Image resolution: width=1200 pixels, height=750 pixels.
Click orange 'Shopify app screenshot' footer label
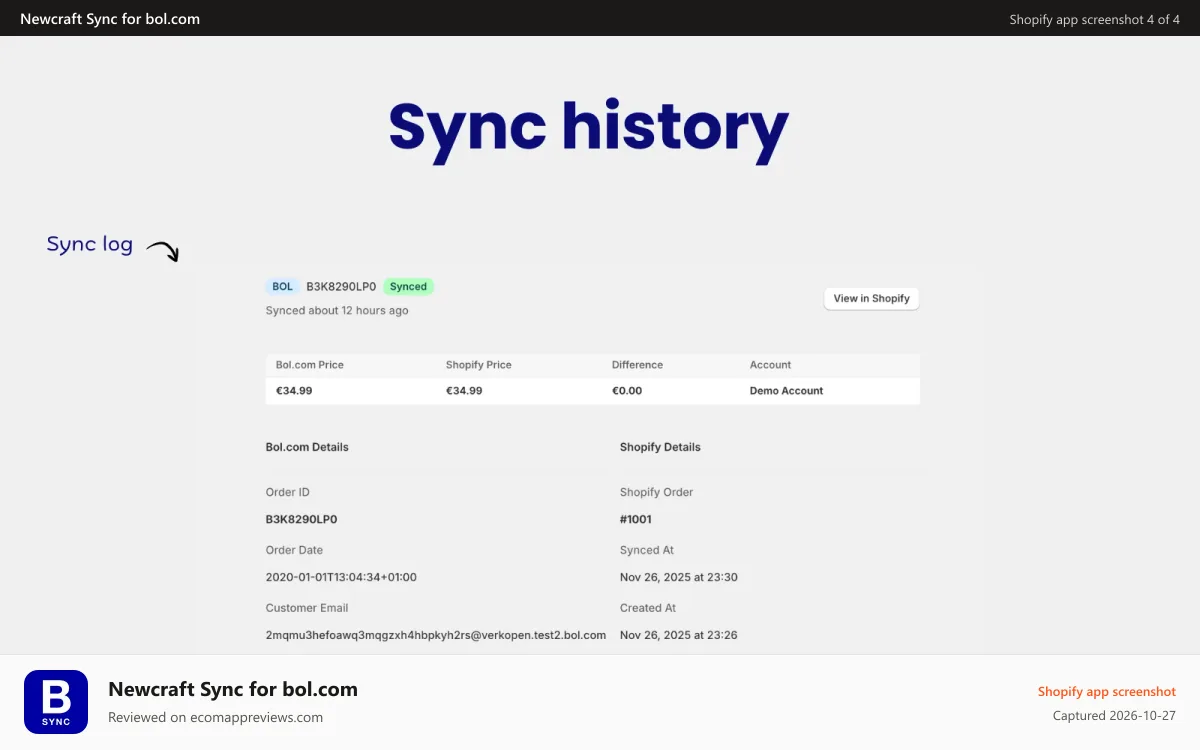pyautogui.click(x=1107, y=691)
